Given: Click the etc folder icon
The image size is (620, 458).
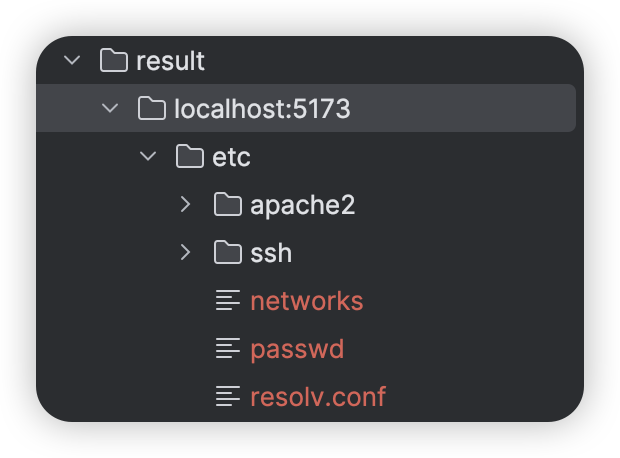Looking at the screenshot, I should (x=190, y=156).
